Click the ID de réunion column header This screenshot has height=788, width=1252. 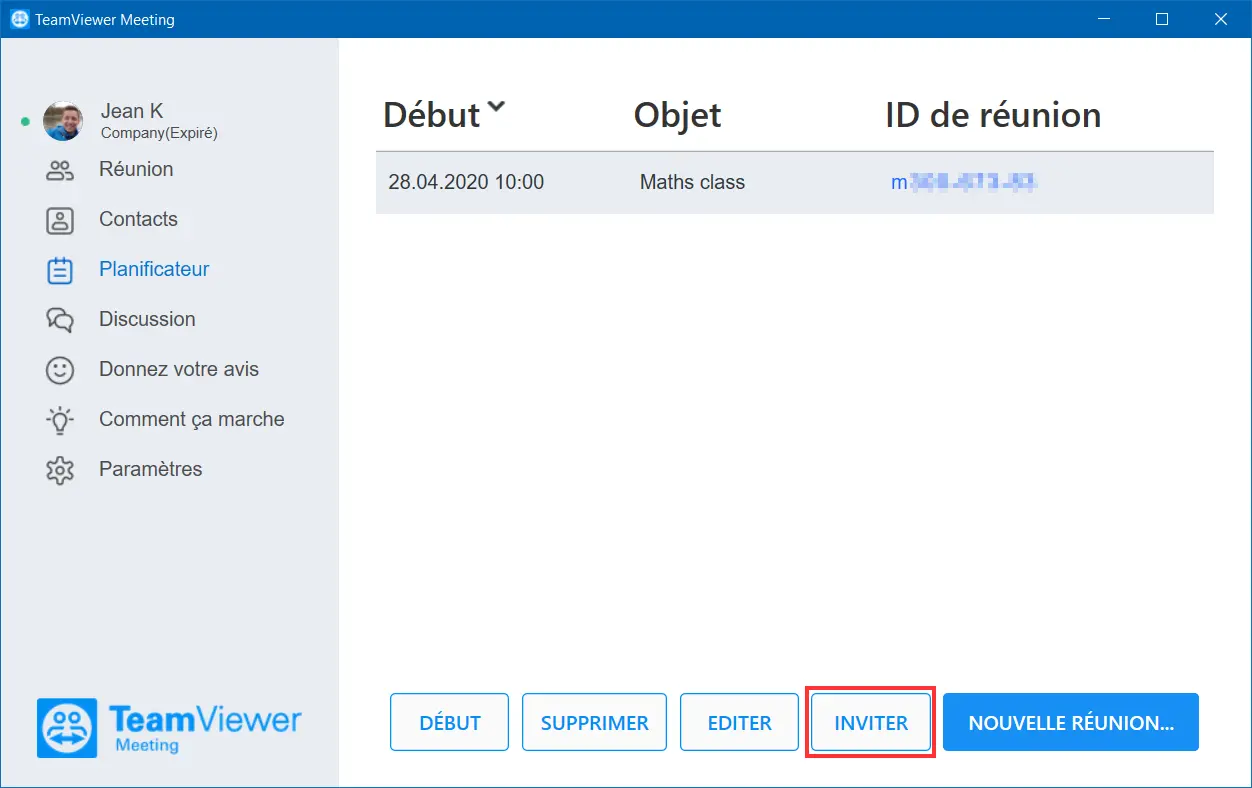(993, 115)
